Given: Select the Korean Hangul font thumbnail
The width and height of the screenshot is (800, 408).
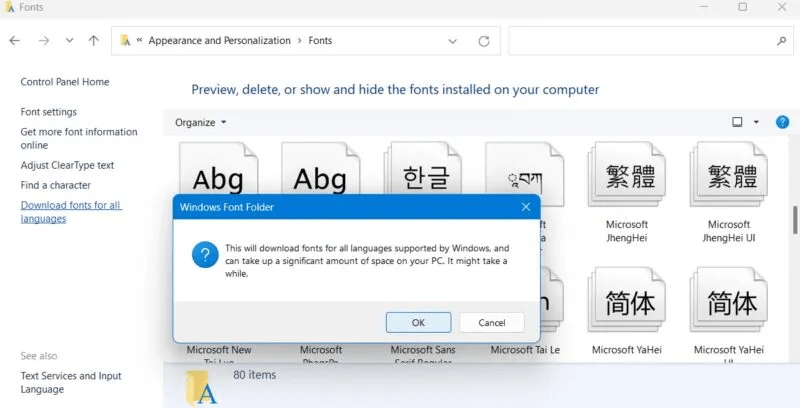Looking at the screenshot, I should [423, 168].
